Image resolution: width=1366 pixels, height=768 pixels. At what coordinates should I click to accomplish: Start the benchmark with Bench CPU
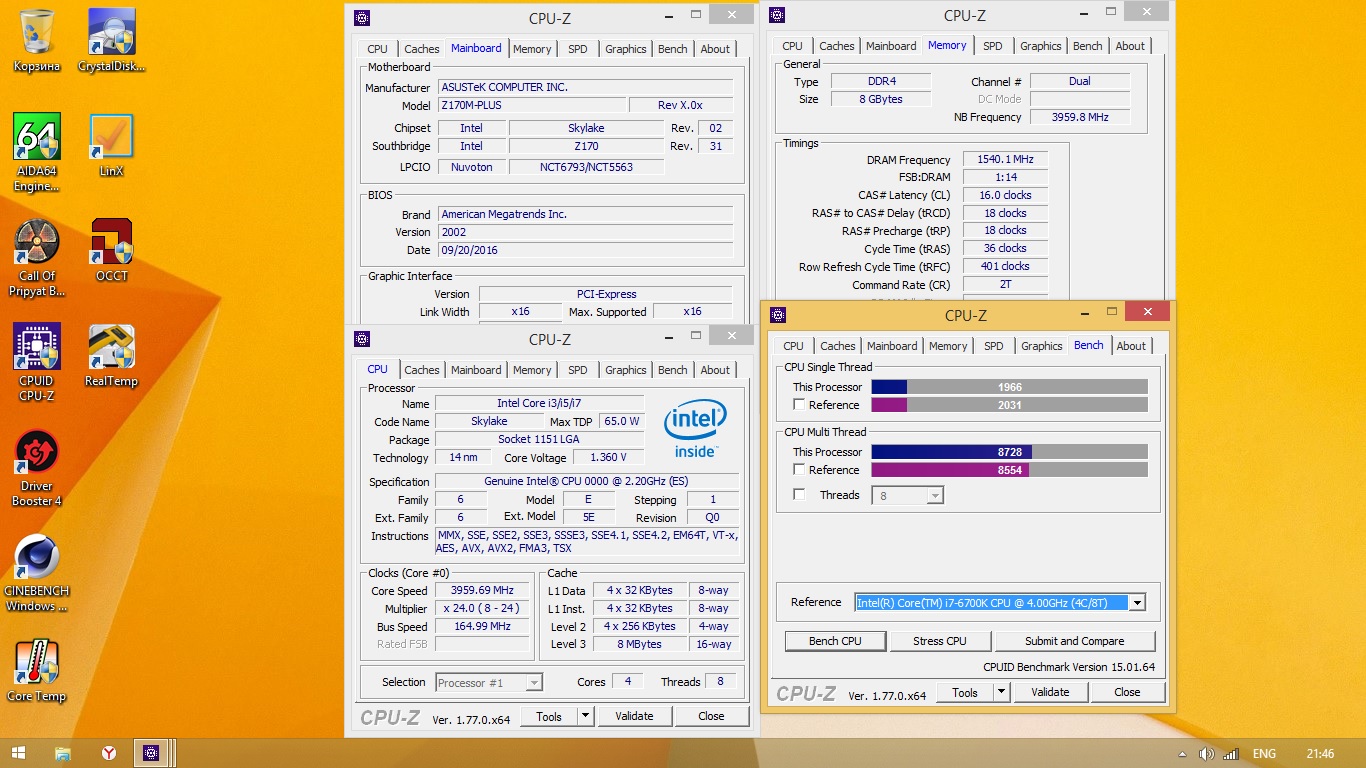836,641
